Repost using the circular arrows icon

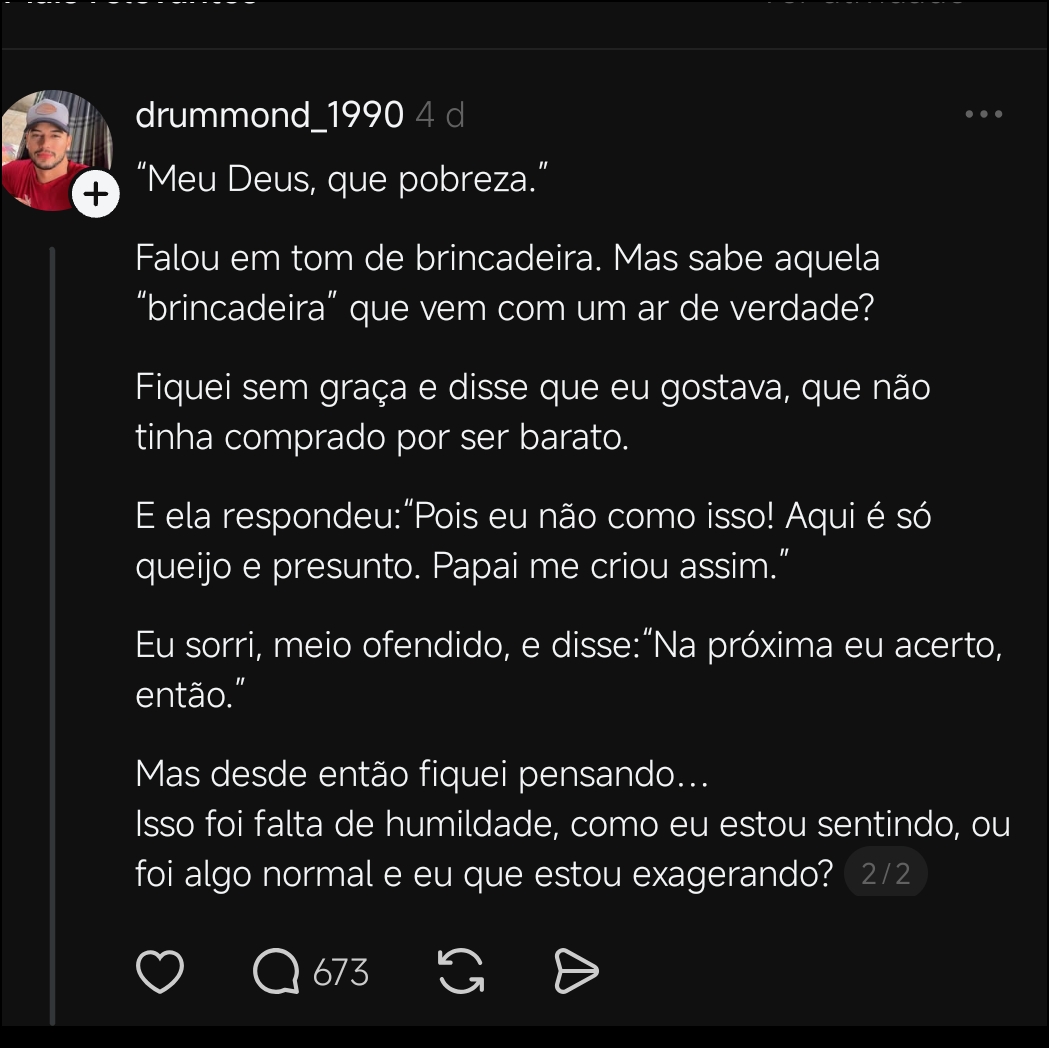click(461, 972)
